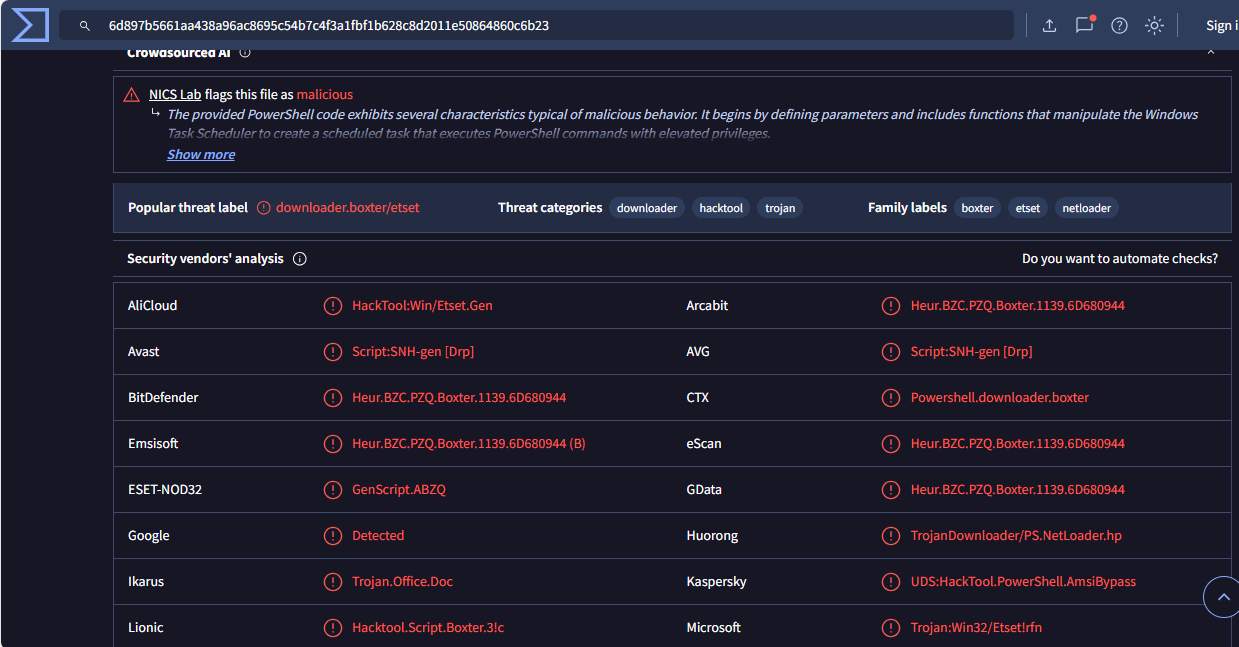Screen dimensions: 1239x647
Task: Open the upload file icon
Action: [1049, 26]
